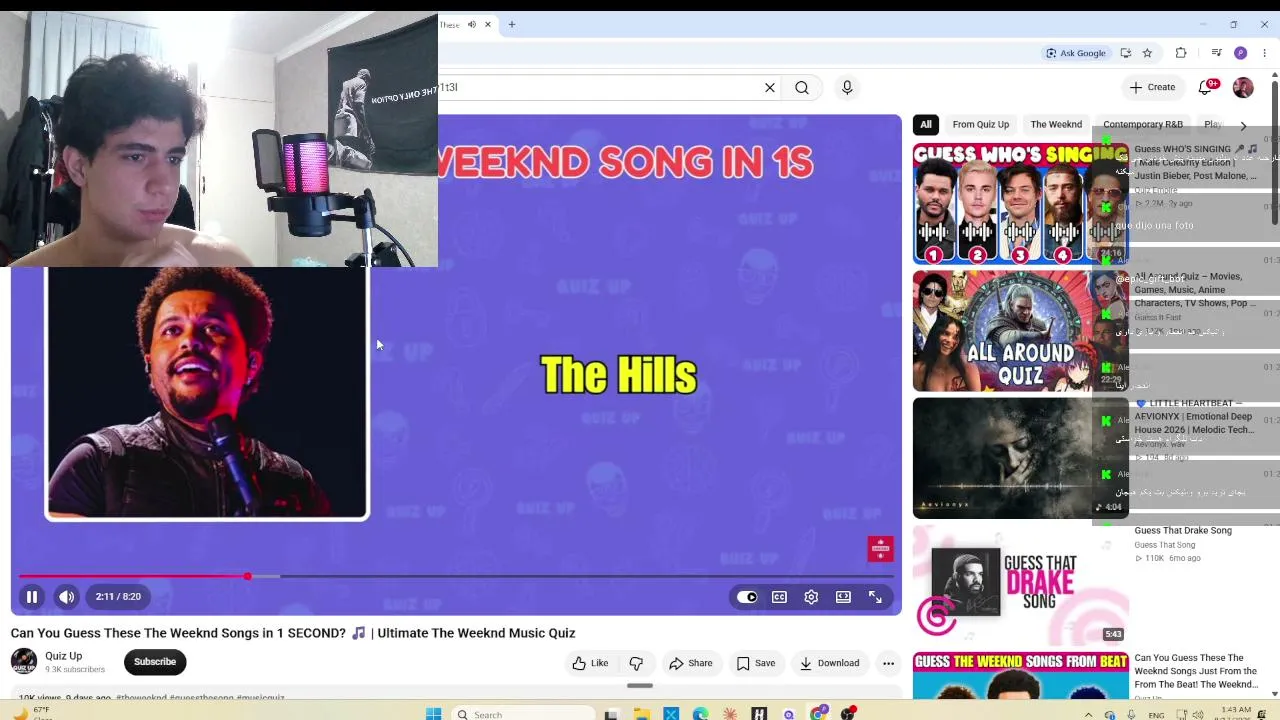
Task: Mute the video volume
Action: 66,597
